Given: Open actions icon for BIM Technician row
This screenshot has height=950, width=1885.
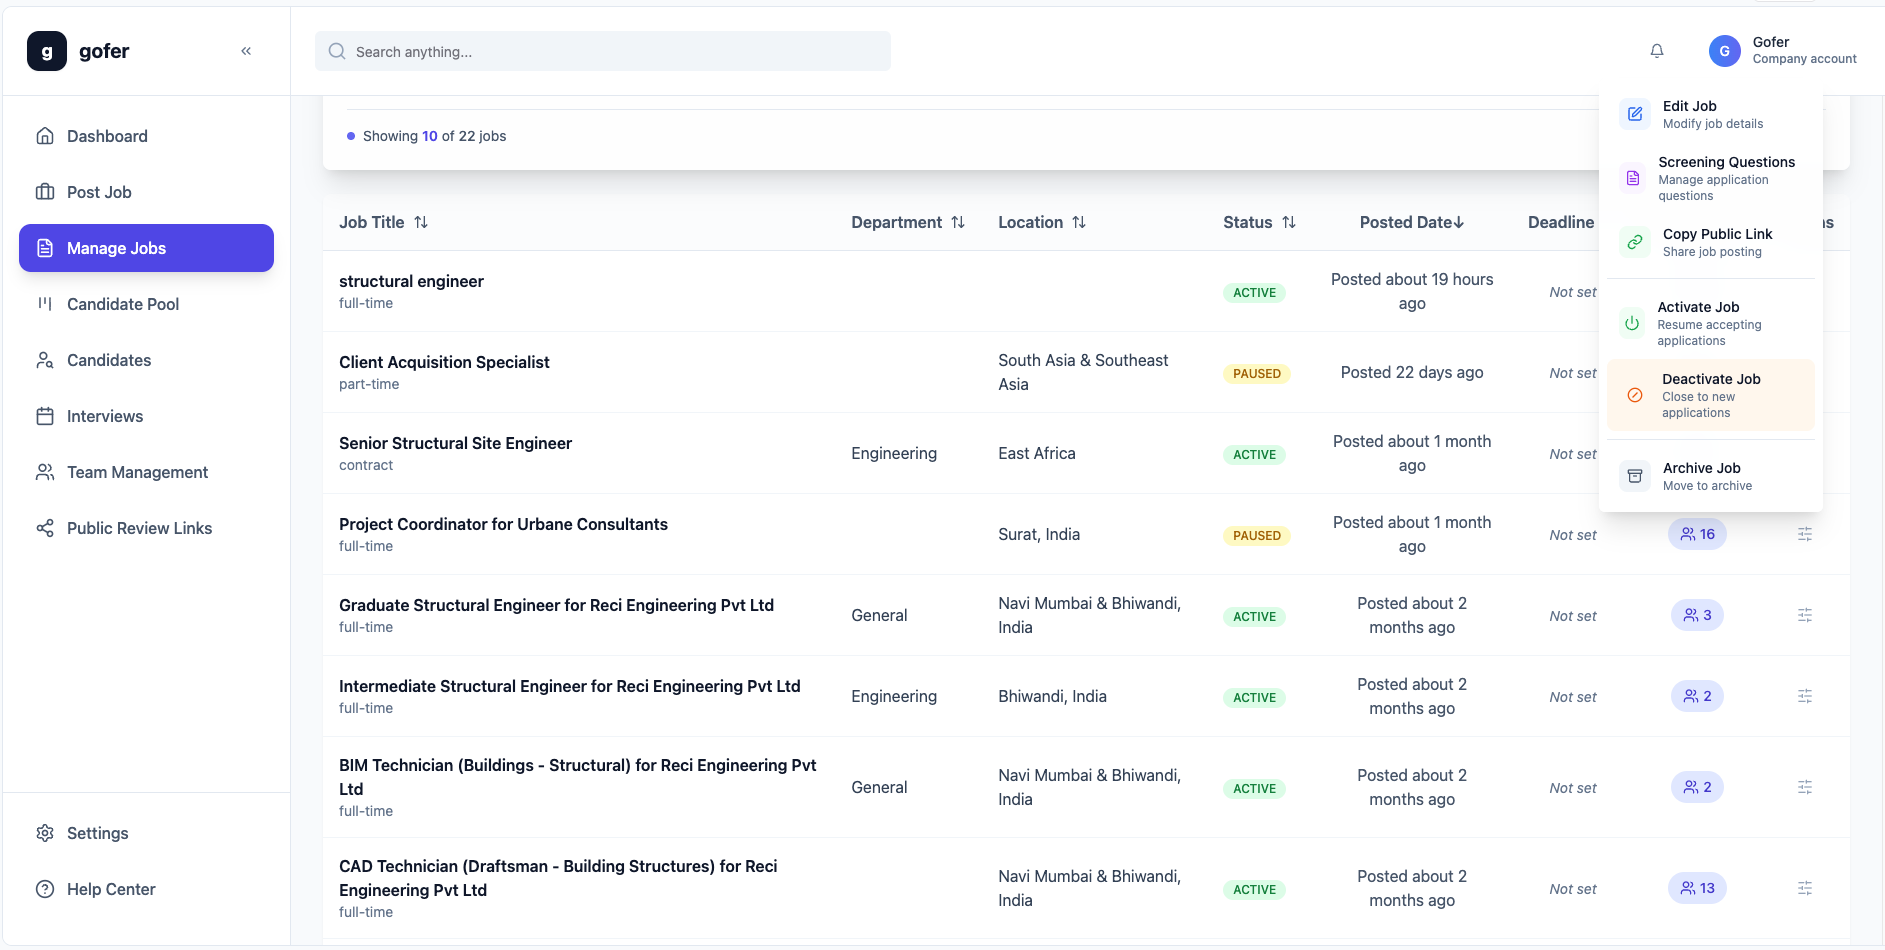Looking at the screenshot, I should tap(1804, 787).
